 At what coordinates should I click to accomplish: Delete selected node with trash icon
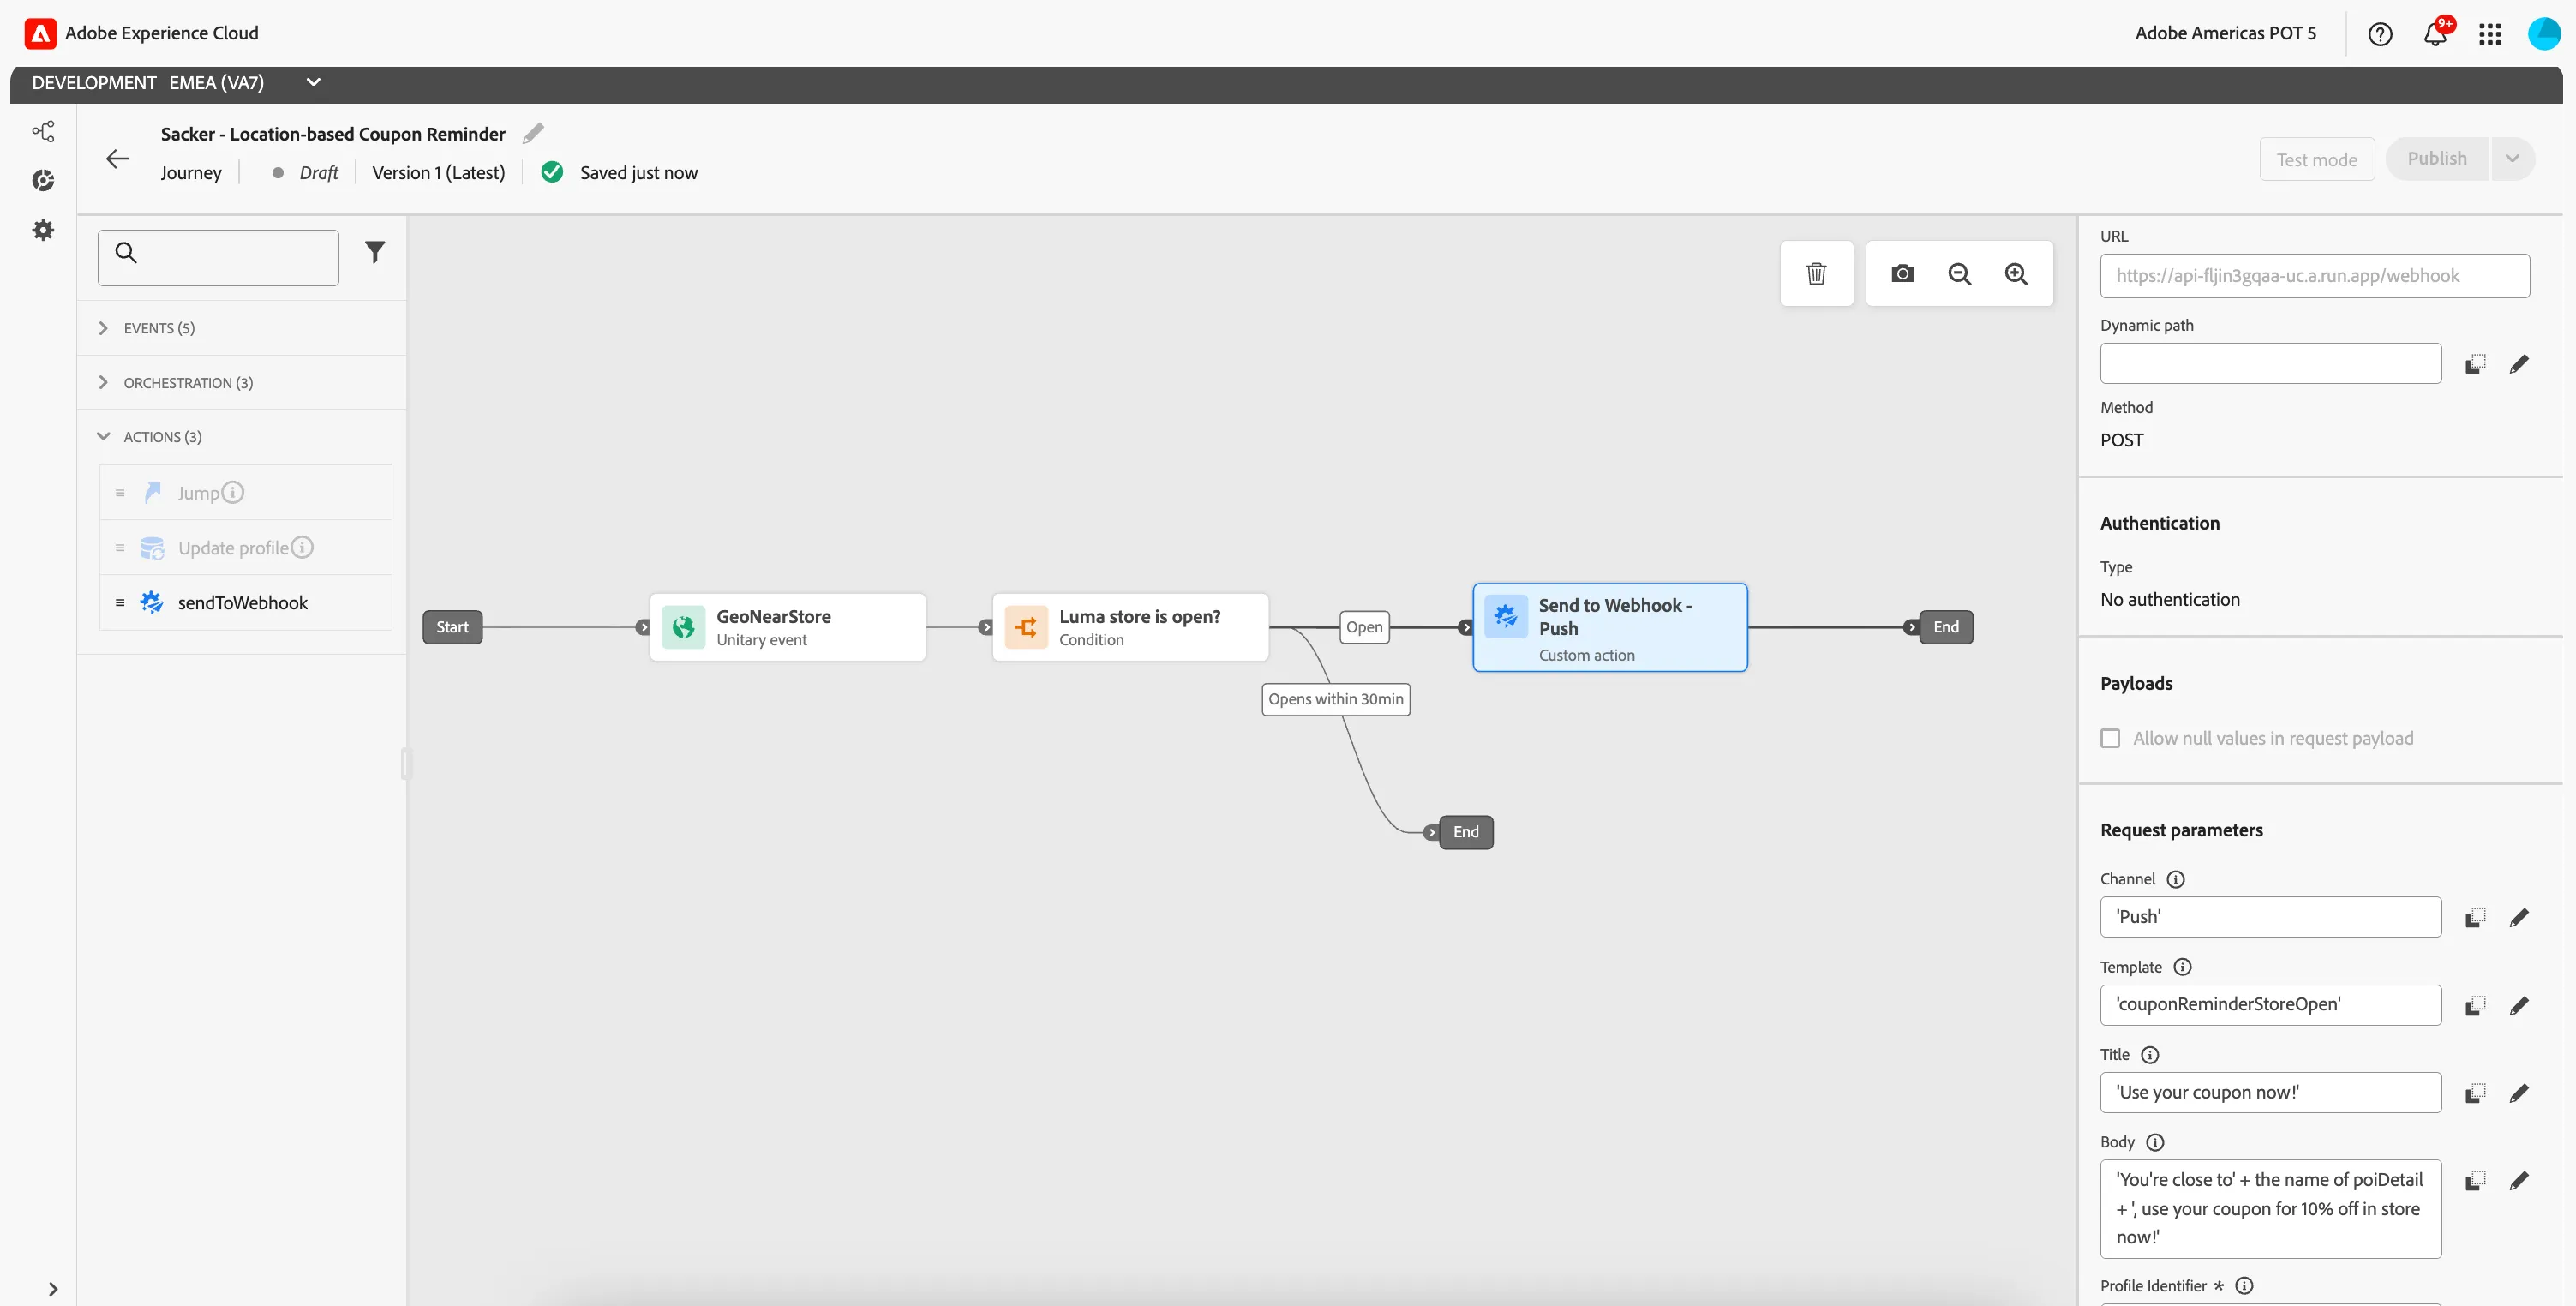(x=1816, y=273)
